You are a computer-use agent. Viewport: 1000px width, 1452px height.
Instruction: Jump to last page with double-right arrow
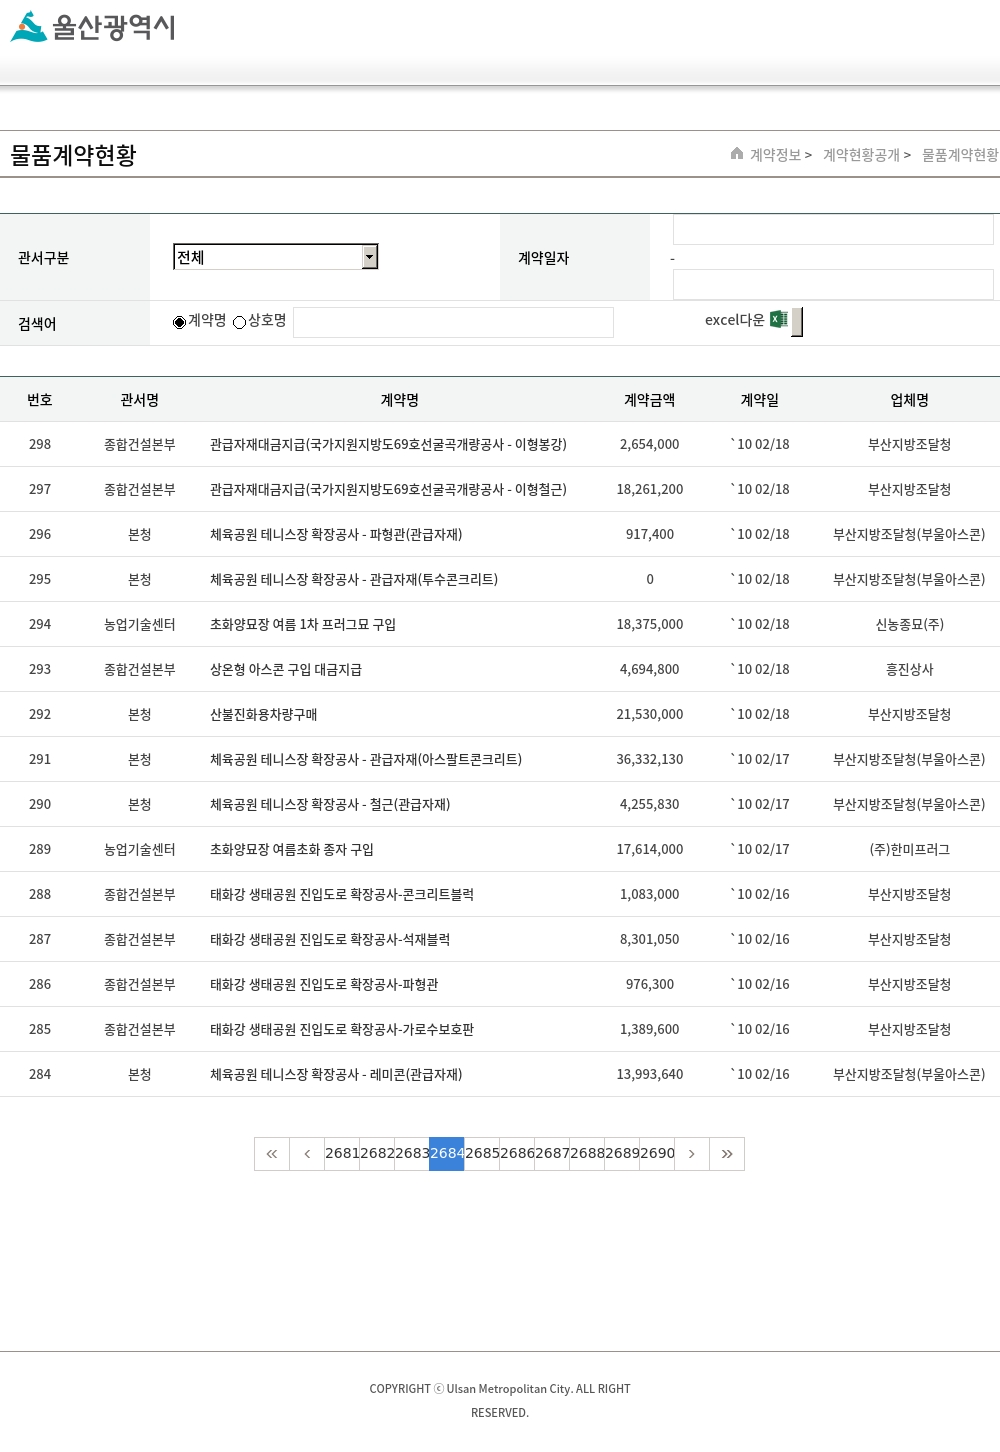(x=727, y=1154)
